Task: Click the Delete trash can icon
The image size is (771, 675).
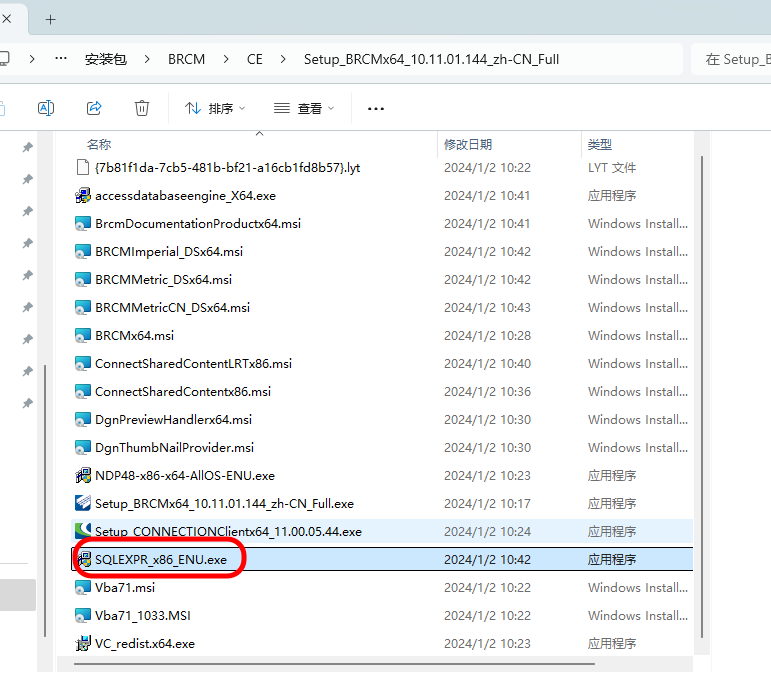Action: click(142, 108)
